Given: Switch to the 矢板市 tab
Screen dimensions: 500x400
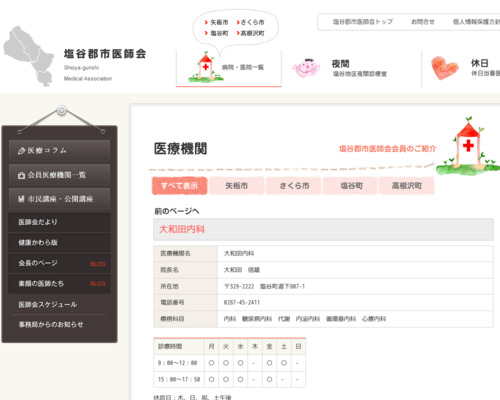Looking at the screenshot, I should point(237,186).
